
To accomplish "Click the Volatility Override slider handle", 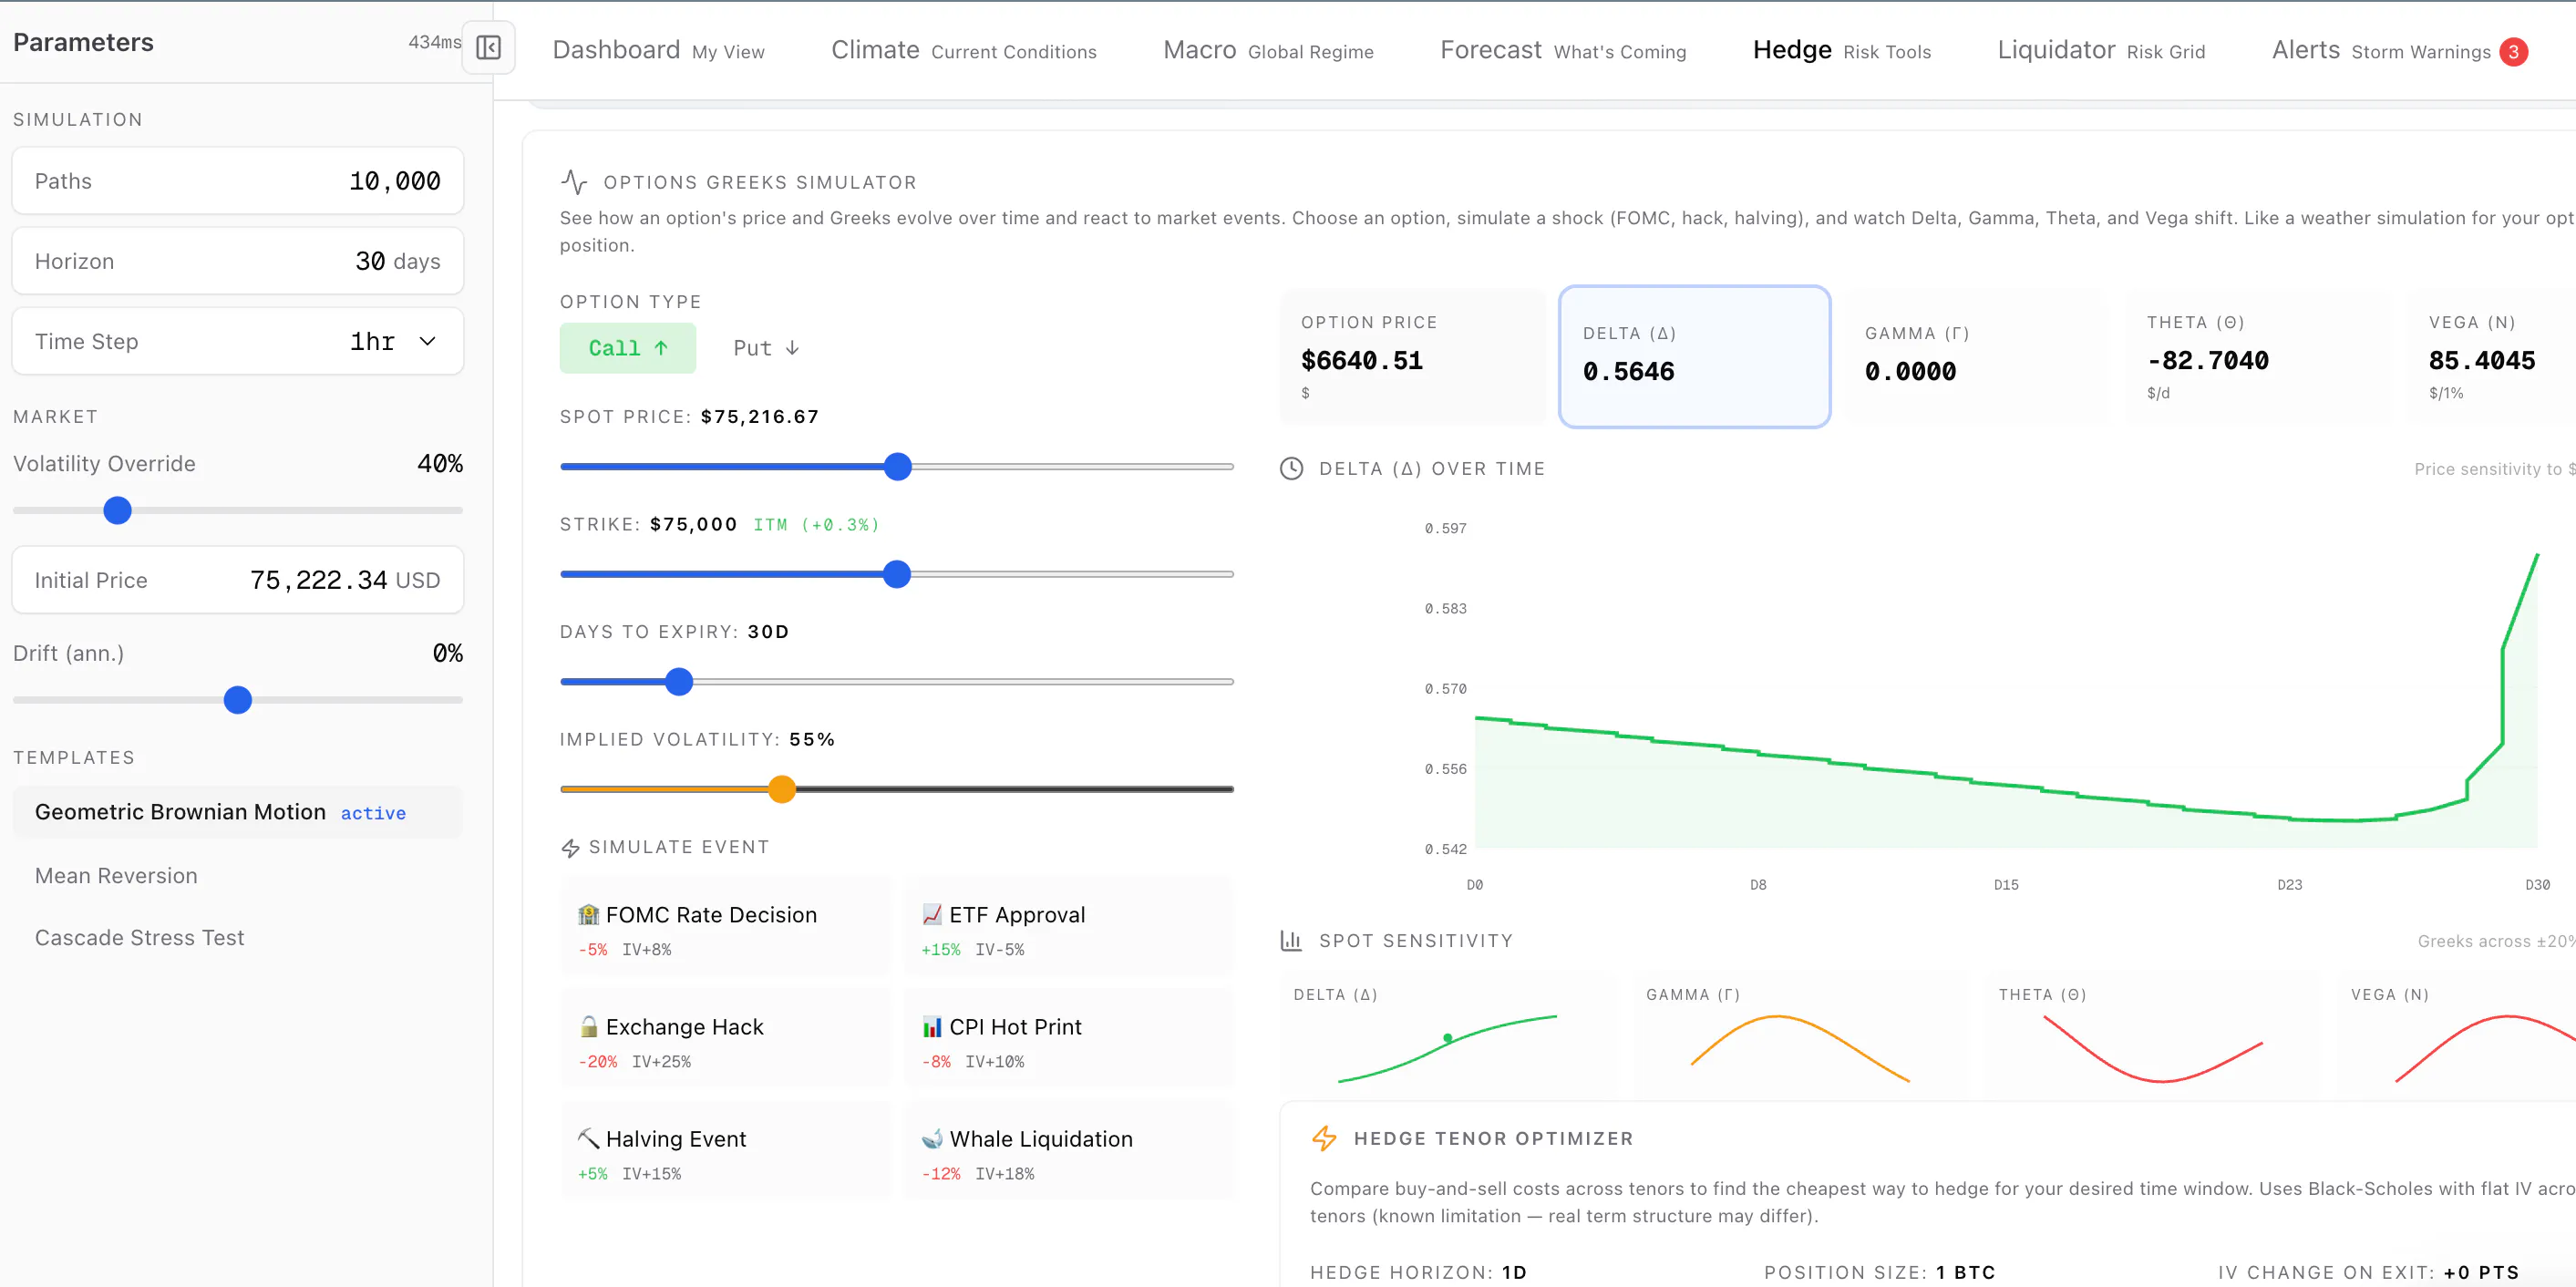I will [118, 510].
